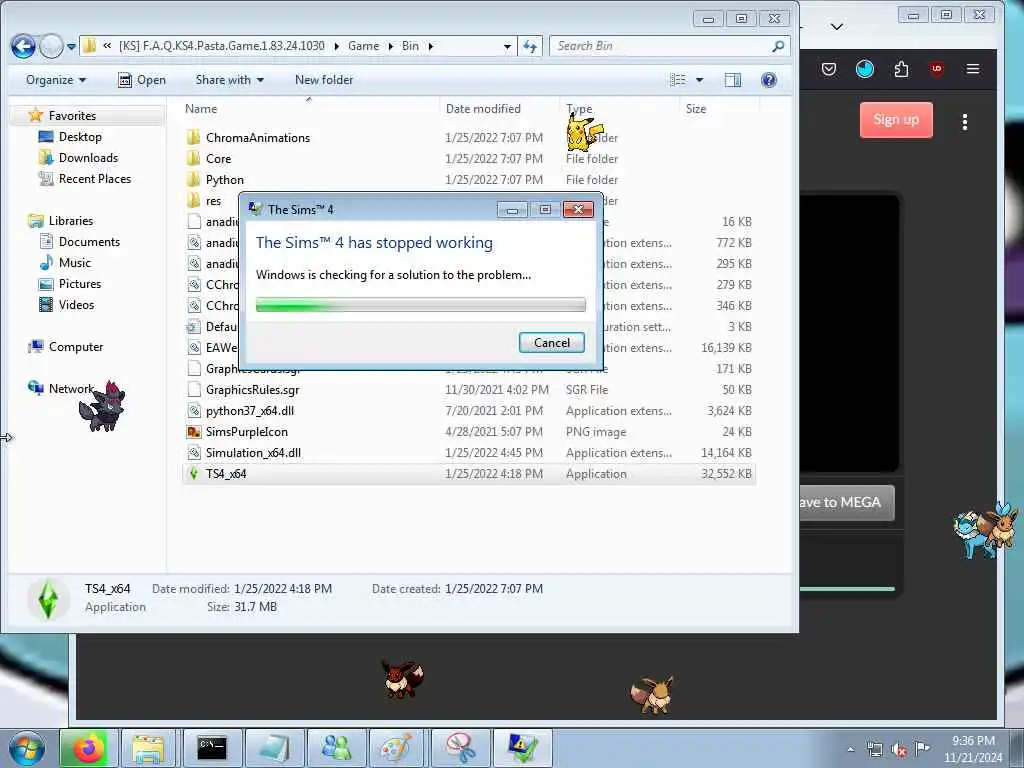Click the Back arrow in Explorer
Screen dimensions: 1024x768
tap(23, 46)
